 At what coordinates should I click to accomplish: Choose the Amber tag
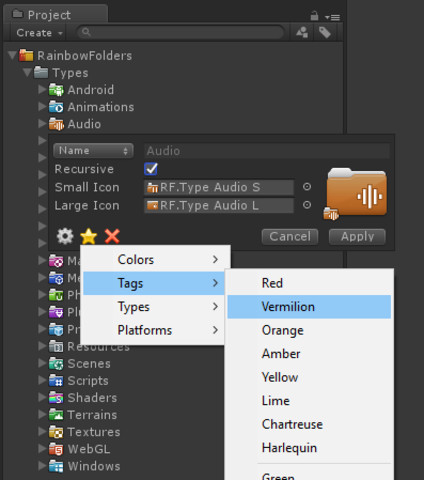tap(309, 354)
